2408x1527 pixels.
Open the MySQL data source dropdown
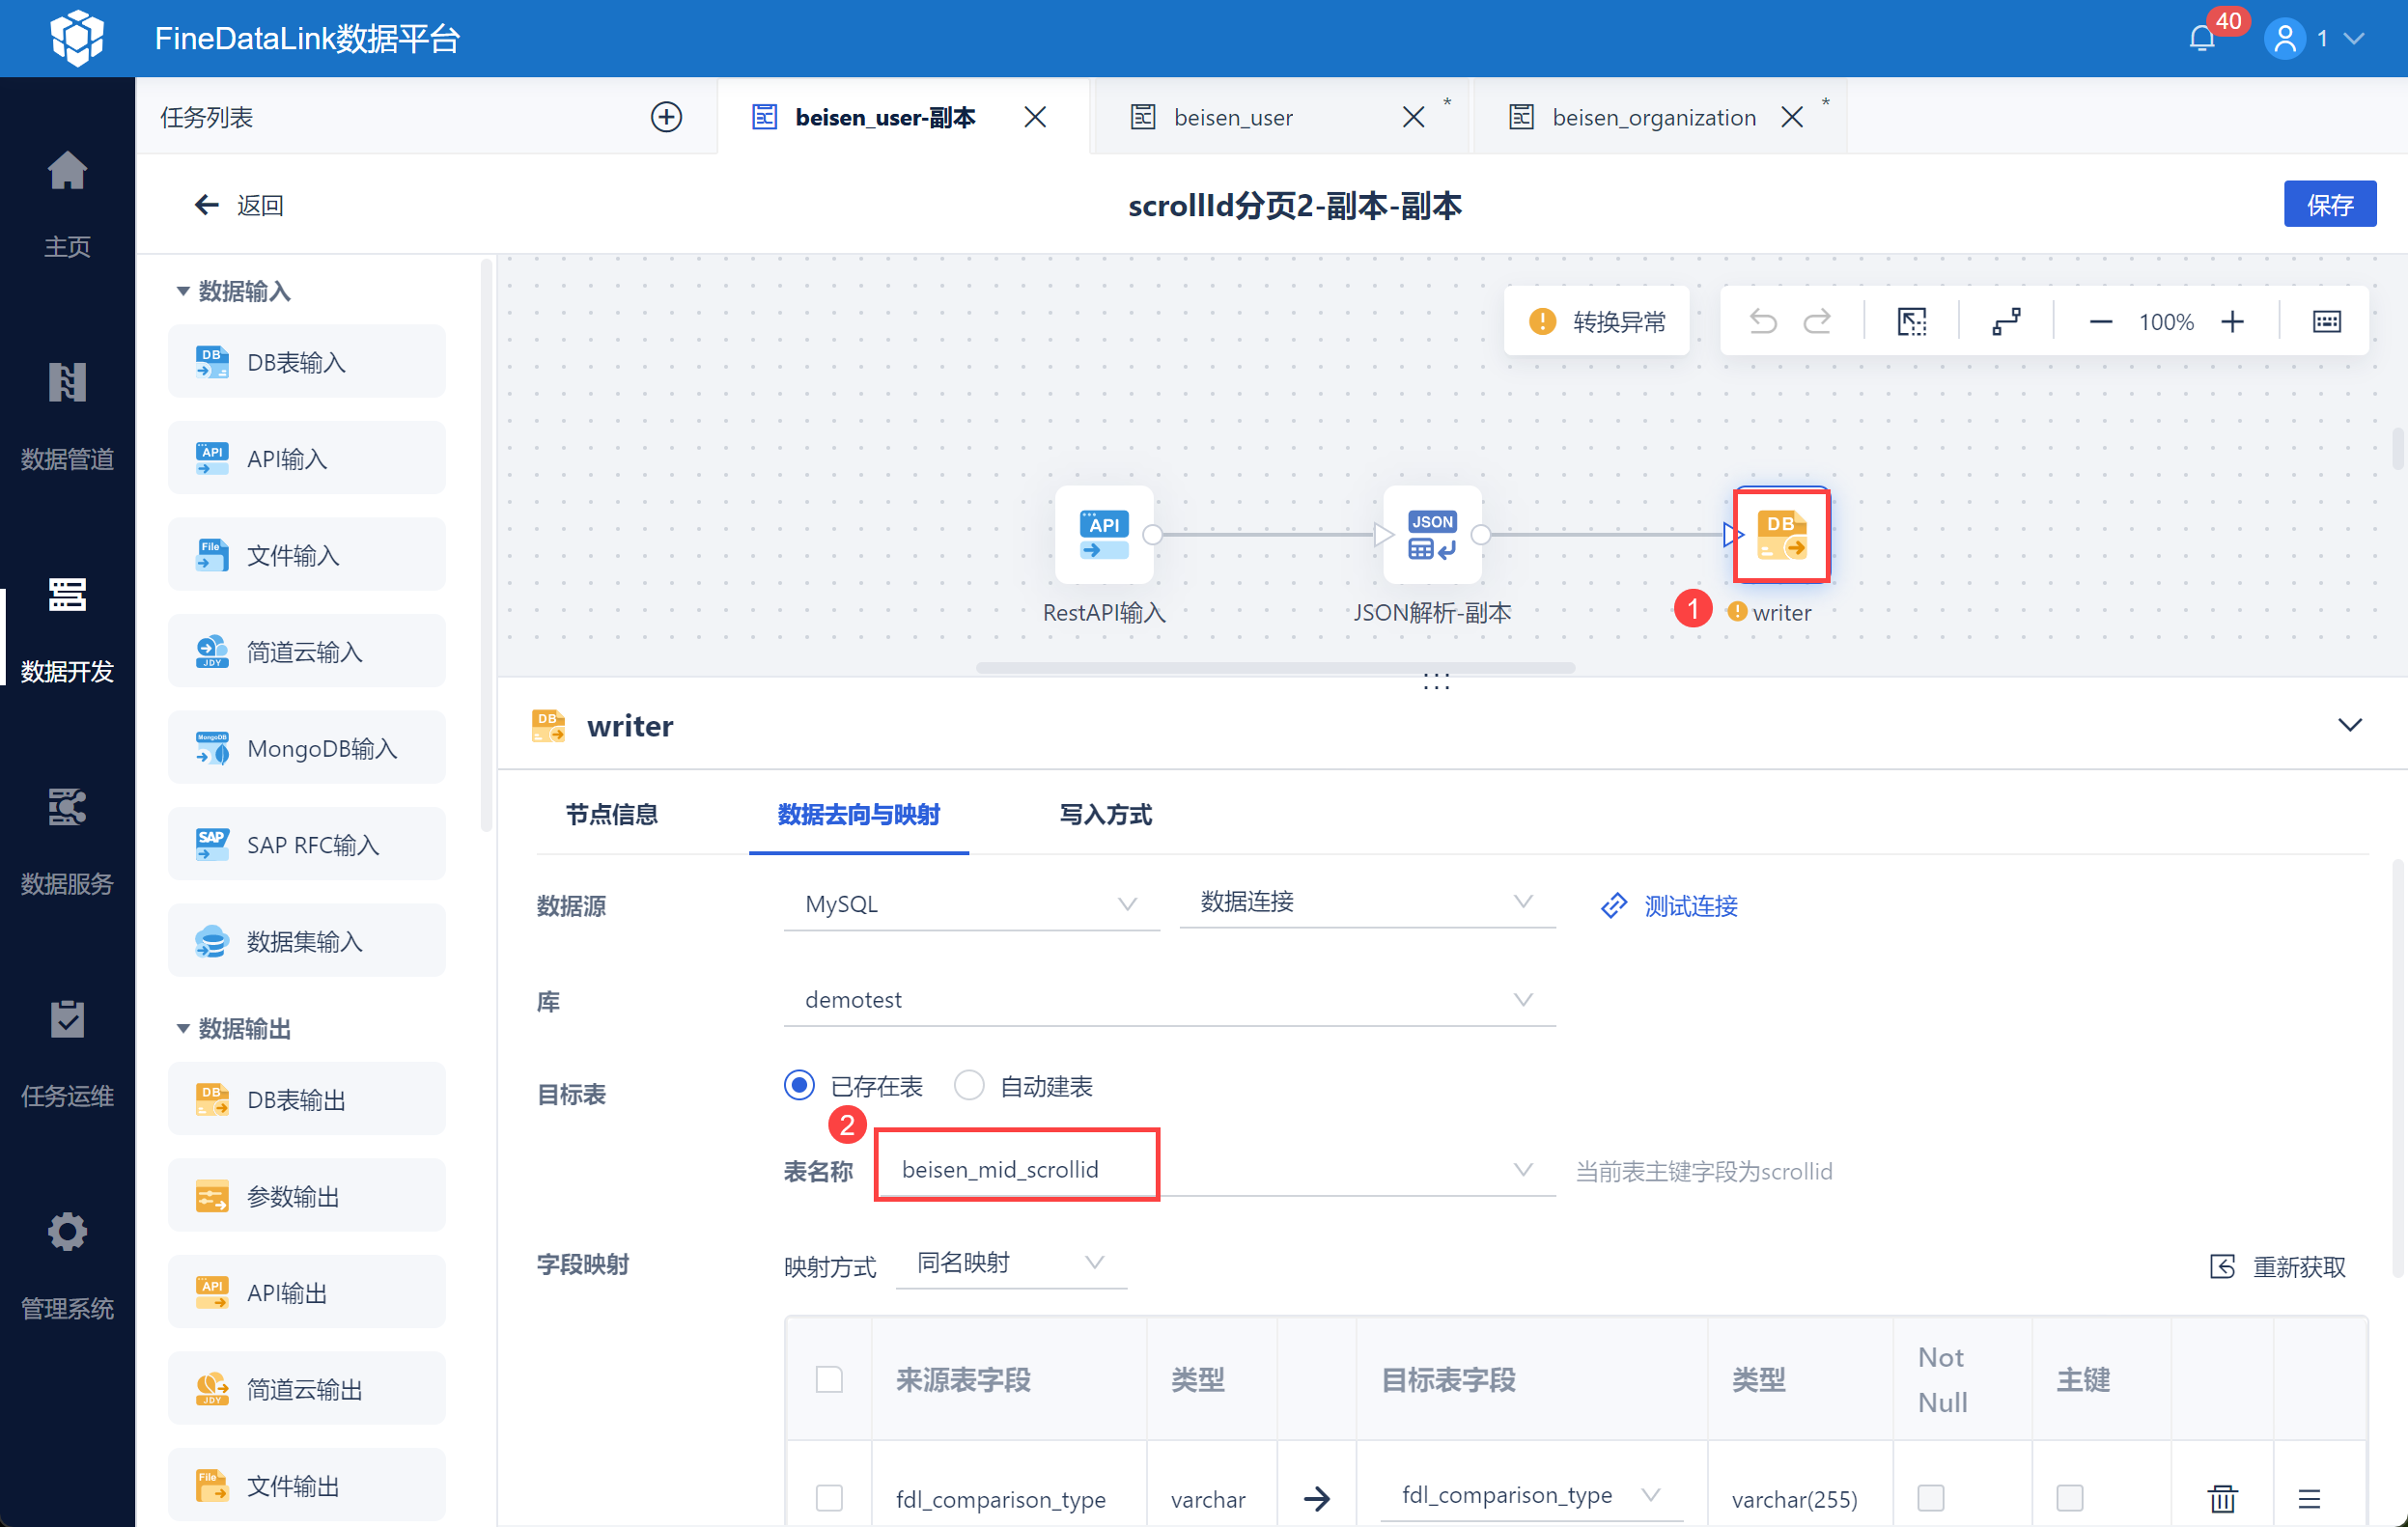970,904
